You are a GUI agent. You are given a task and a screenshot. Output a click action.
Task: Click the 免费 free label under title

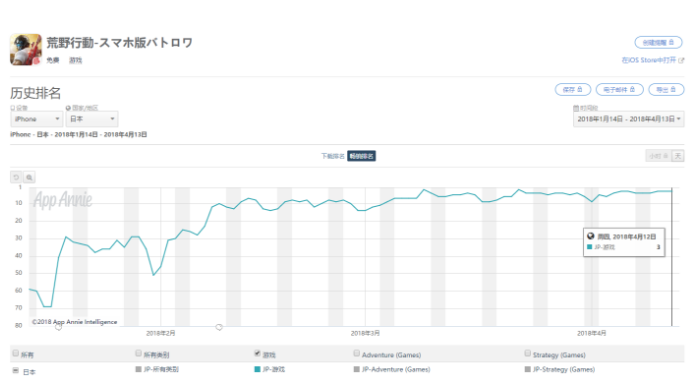coord(53,60)
